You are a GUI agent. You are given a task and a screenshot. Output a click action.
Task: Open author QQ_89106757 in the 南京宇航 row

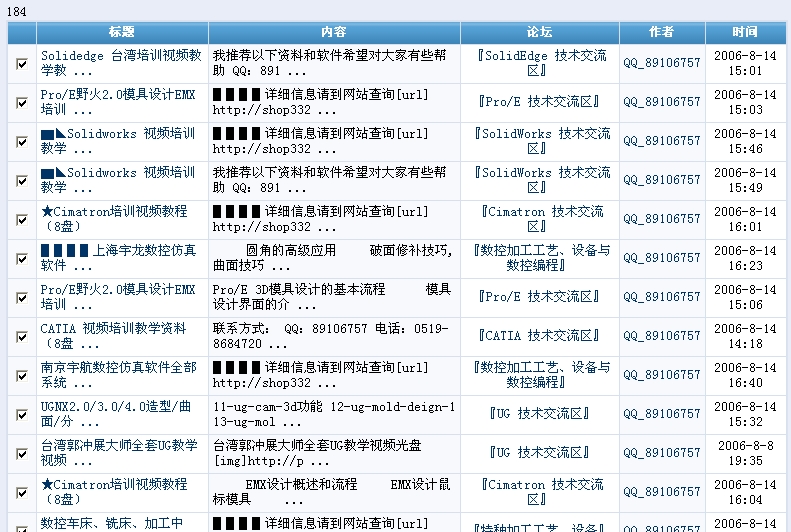[662, 375]
